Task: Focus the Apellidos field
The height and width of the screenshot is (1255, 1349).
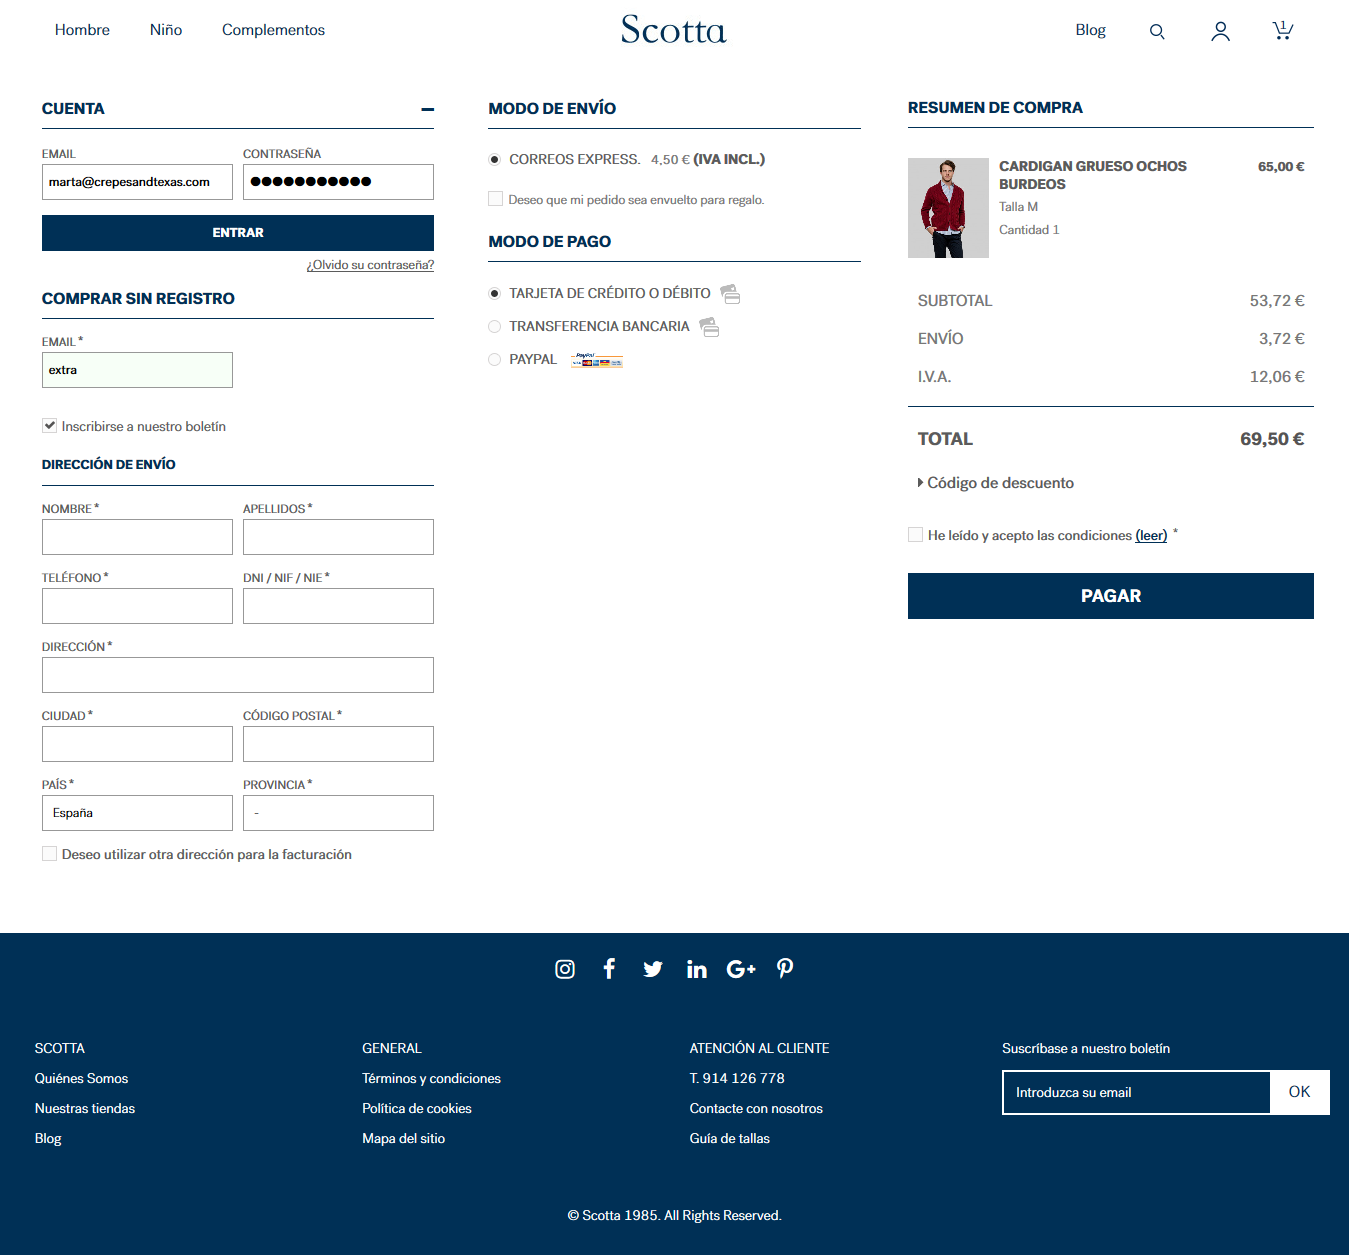Action: tap(338, 537)
